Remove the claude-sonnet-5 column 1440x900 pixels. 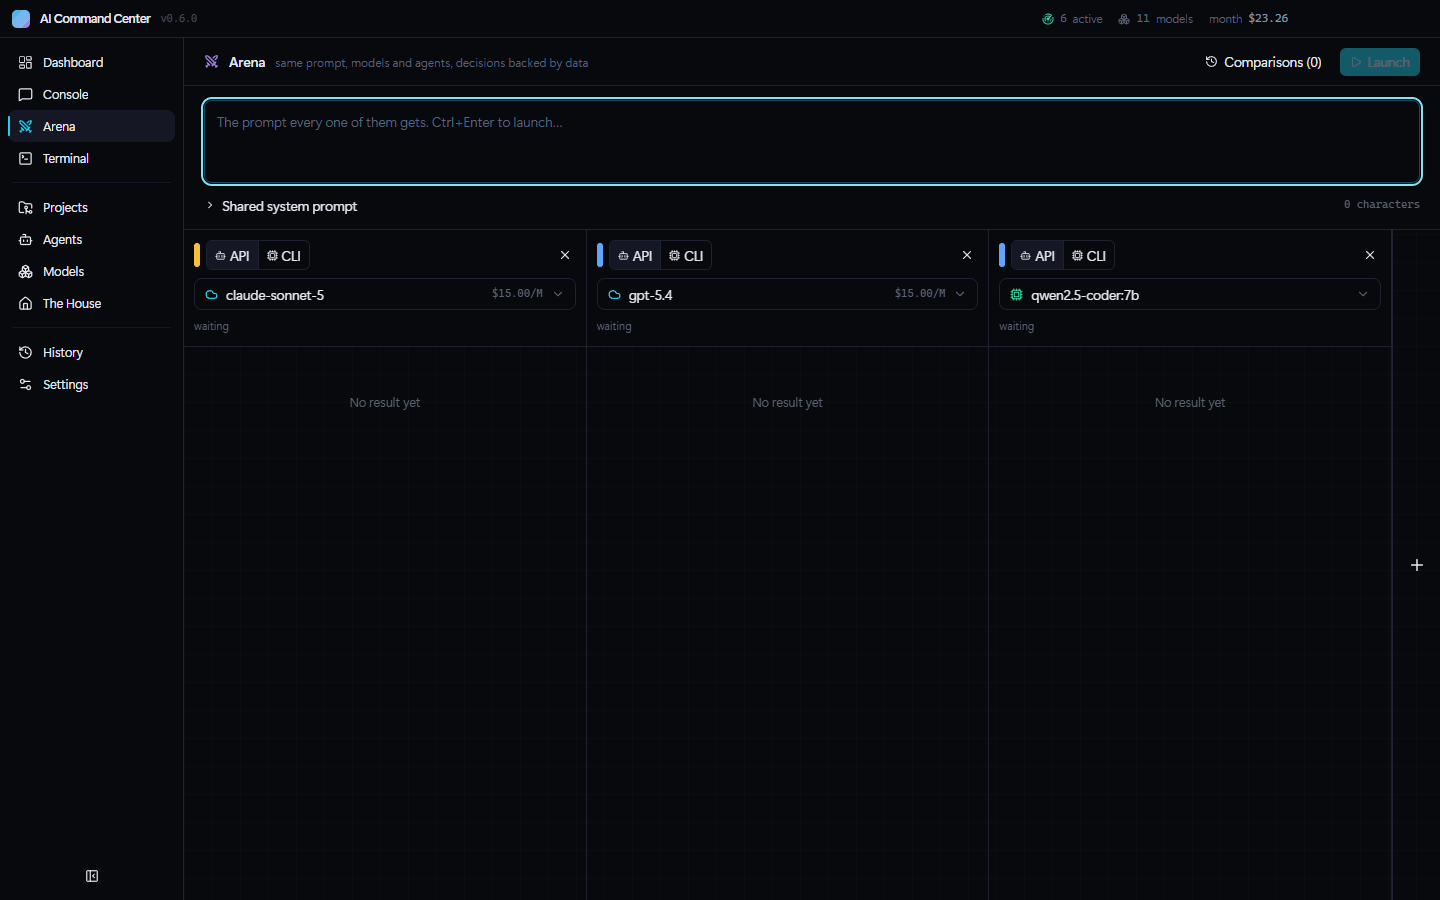coord(565,255)
